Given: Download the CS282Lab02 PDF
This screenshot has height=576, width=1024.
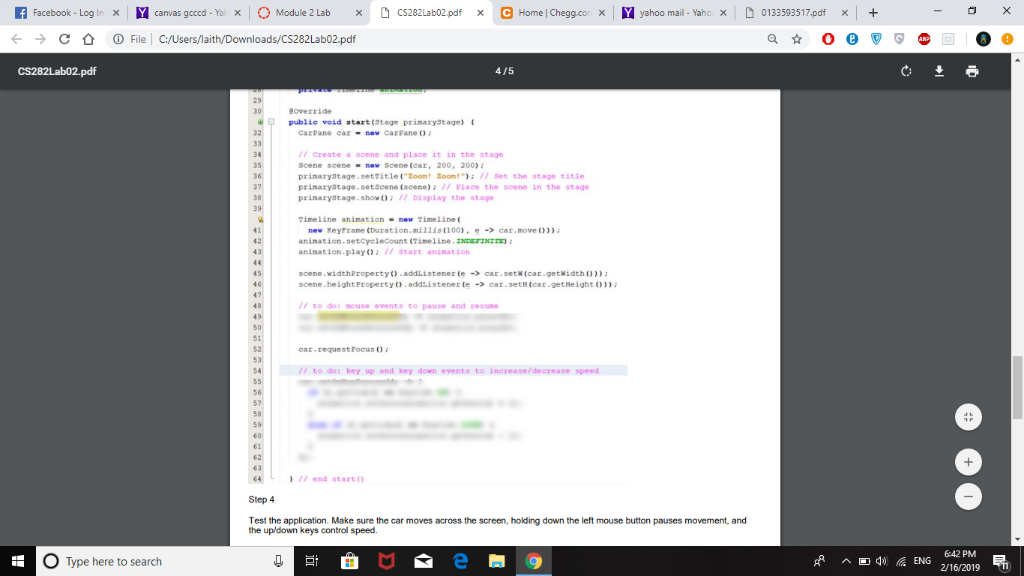Looking at the screenshot, I should pos(939,71).
